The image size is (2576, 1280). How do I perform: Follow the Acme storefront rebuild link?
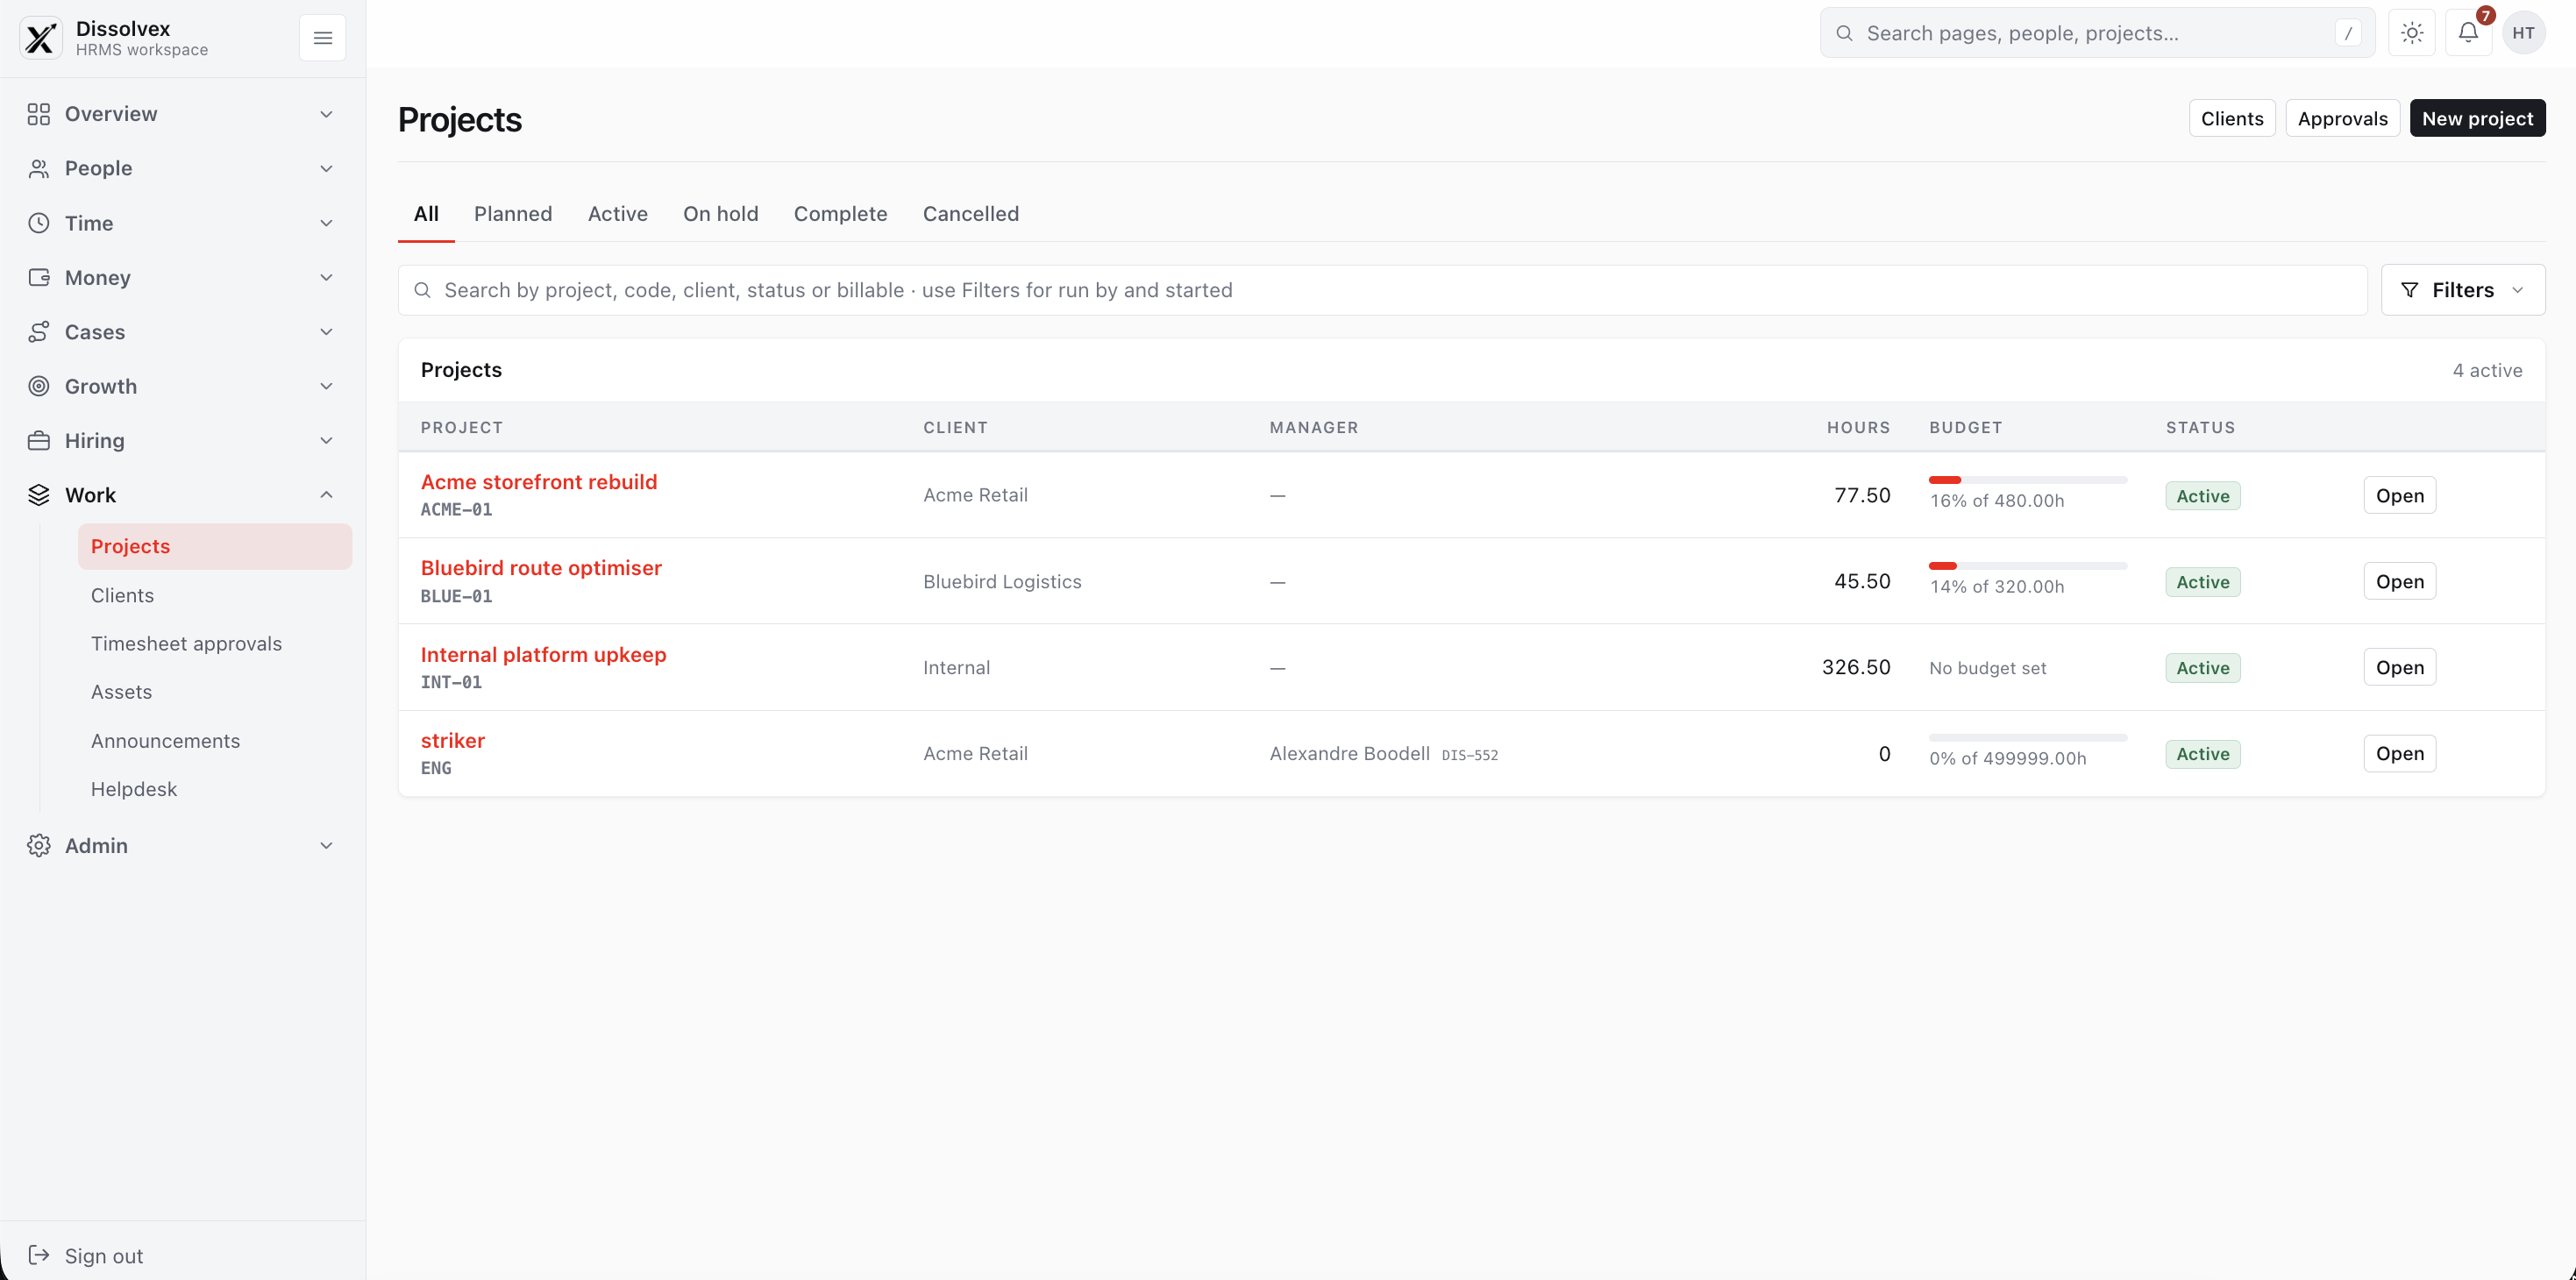point(539,482)
